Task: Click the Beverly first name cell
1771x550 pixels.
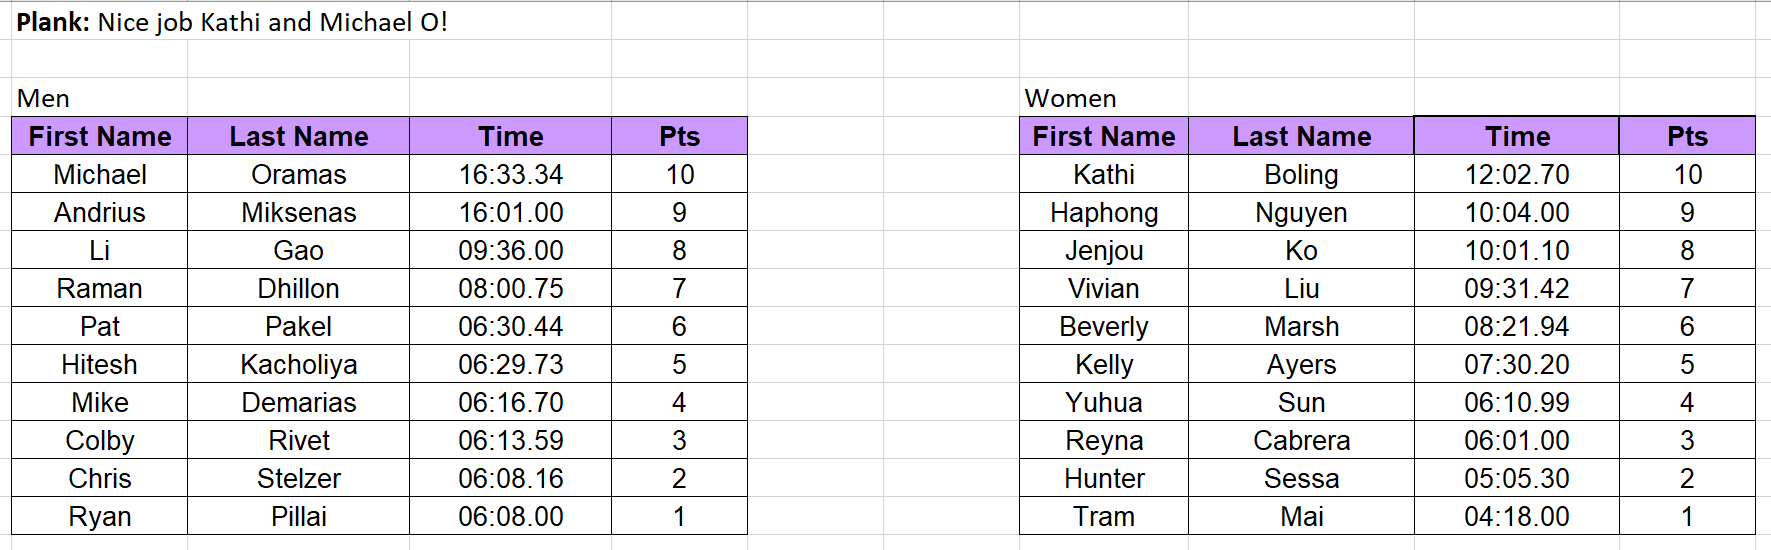Action: tap(1104, 326)
